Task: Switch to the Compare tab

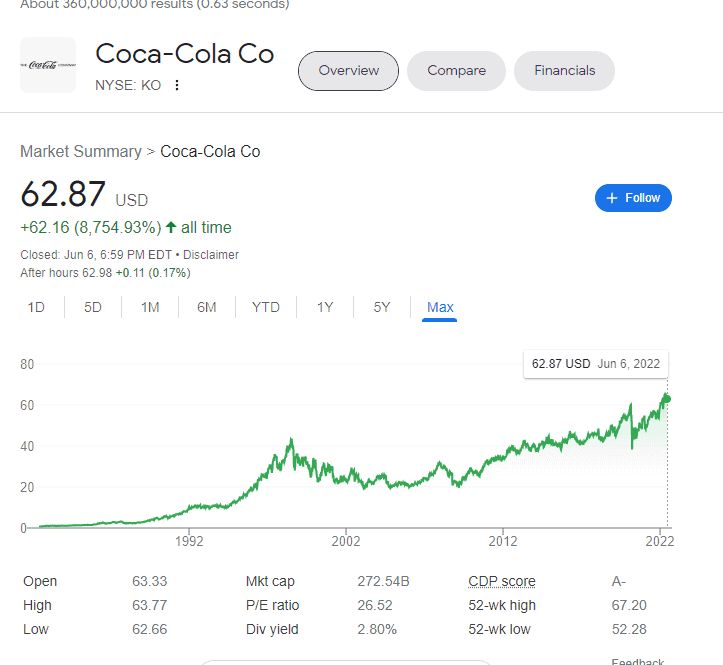Action: tap(456, 71)
